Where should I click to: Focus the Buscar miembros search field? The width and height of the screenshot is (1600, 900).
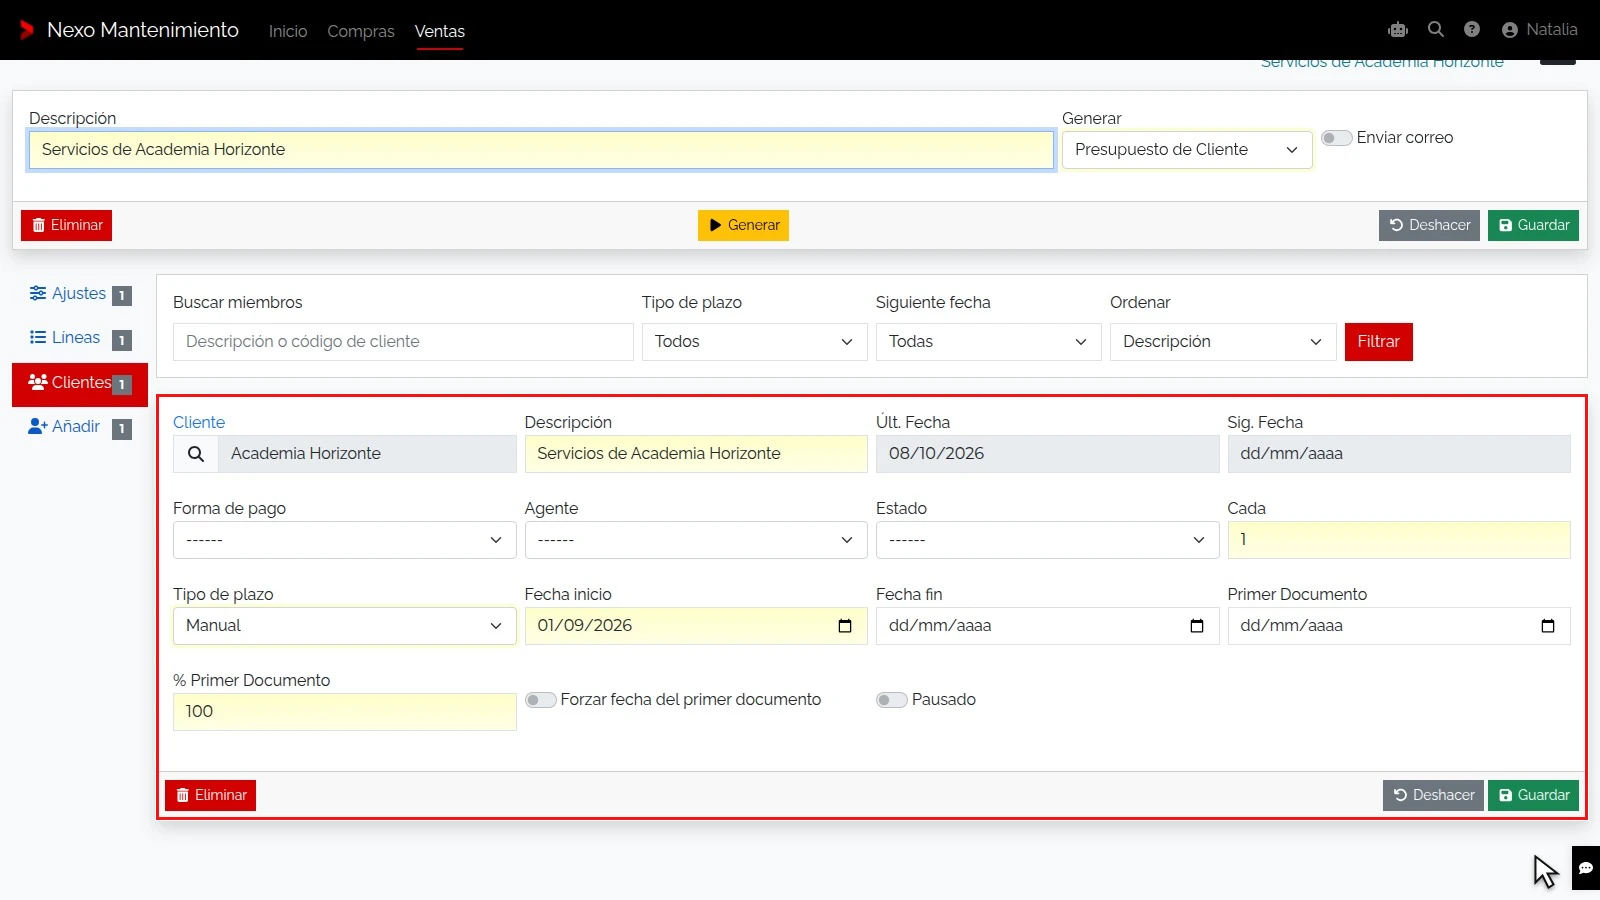(x=403, y=342)
